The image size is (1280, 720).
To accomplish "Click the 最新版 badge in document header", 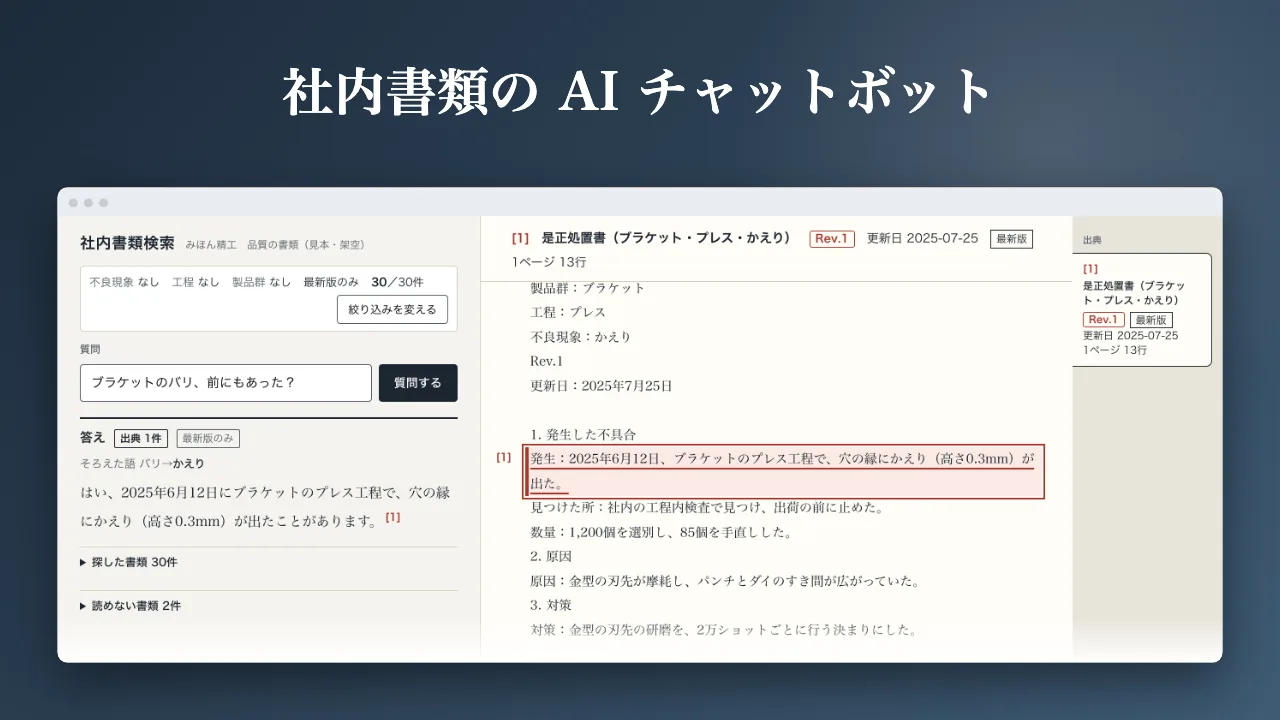I will 1011,239.
